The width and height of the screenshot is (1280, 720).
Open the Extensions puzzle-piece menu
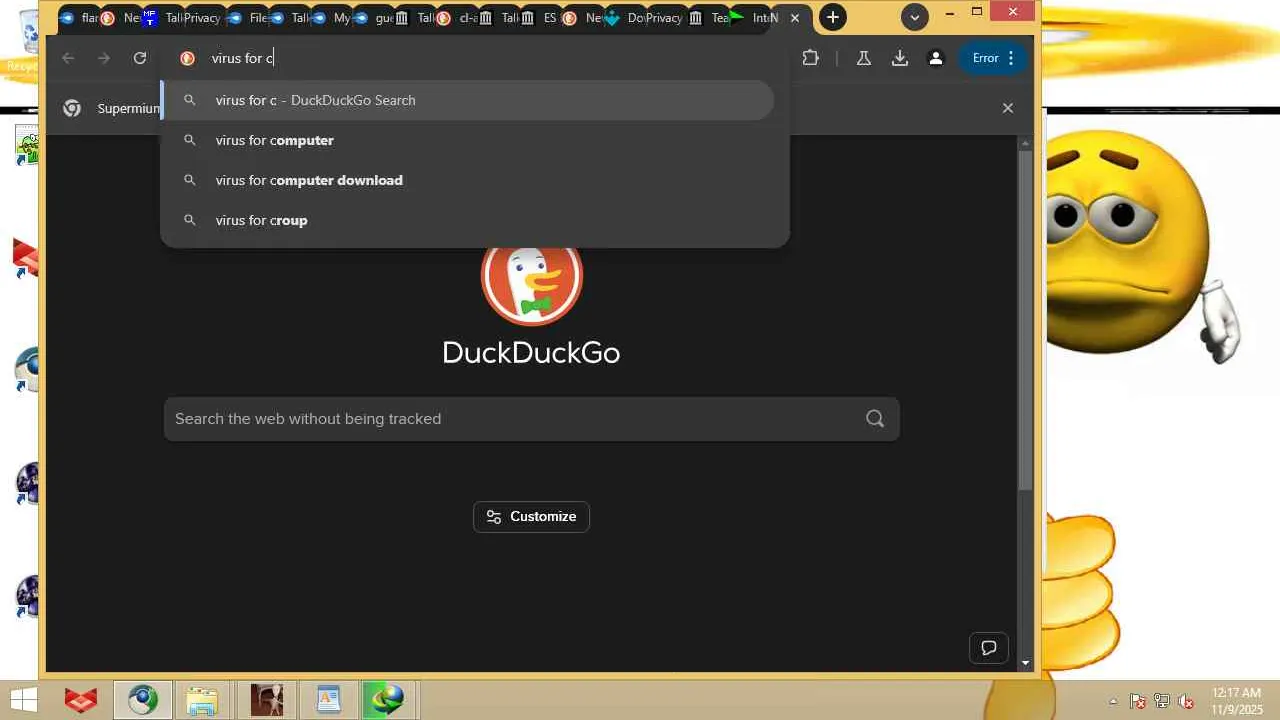[x=811, y=58]
